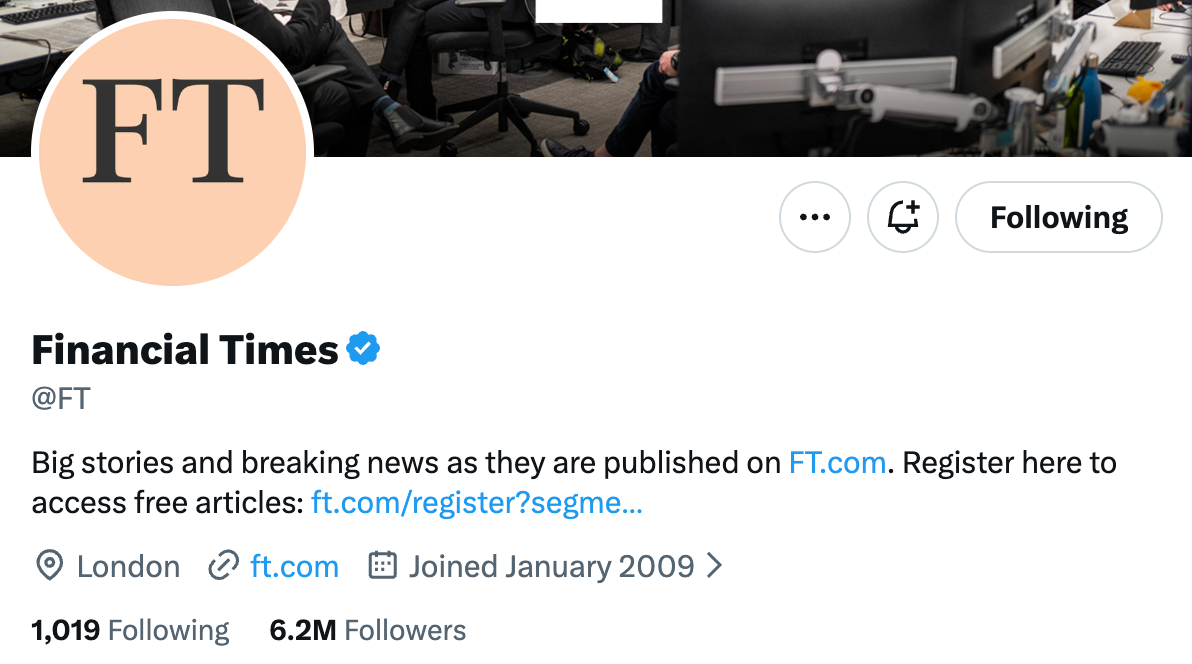Open the FT.com link in the bio
1192x664 pixels.
click(x=838, y=462)
